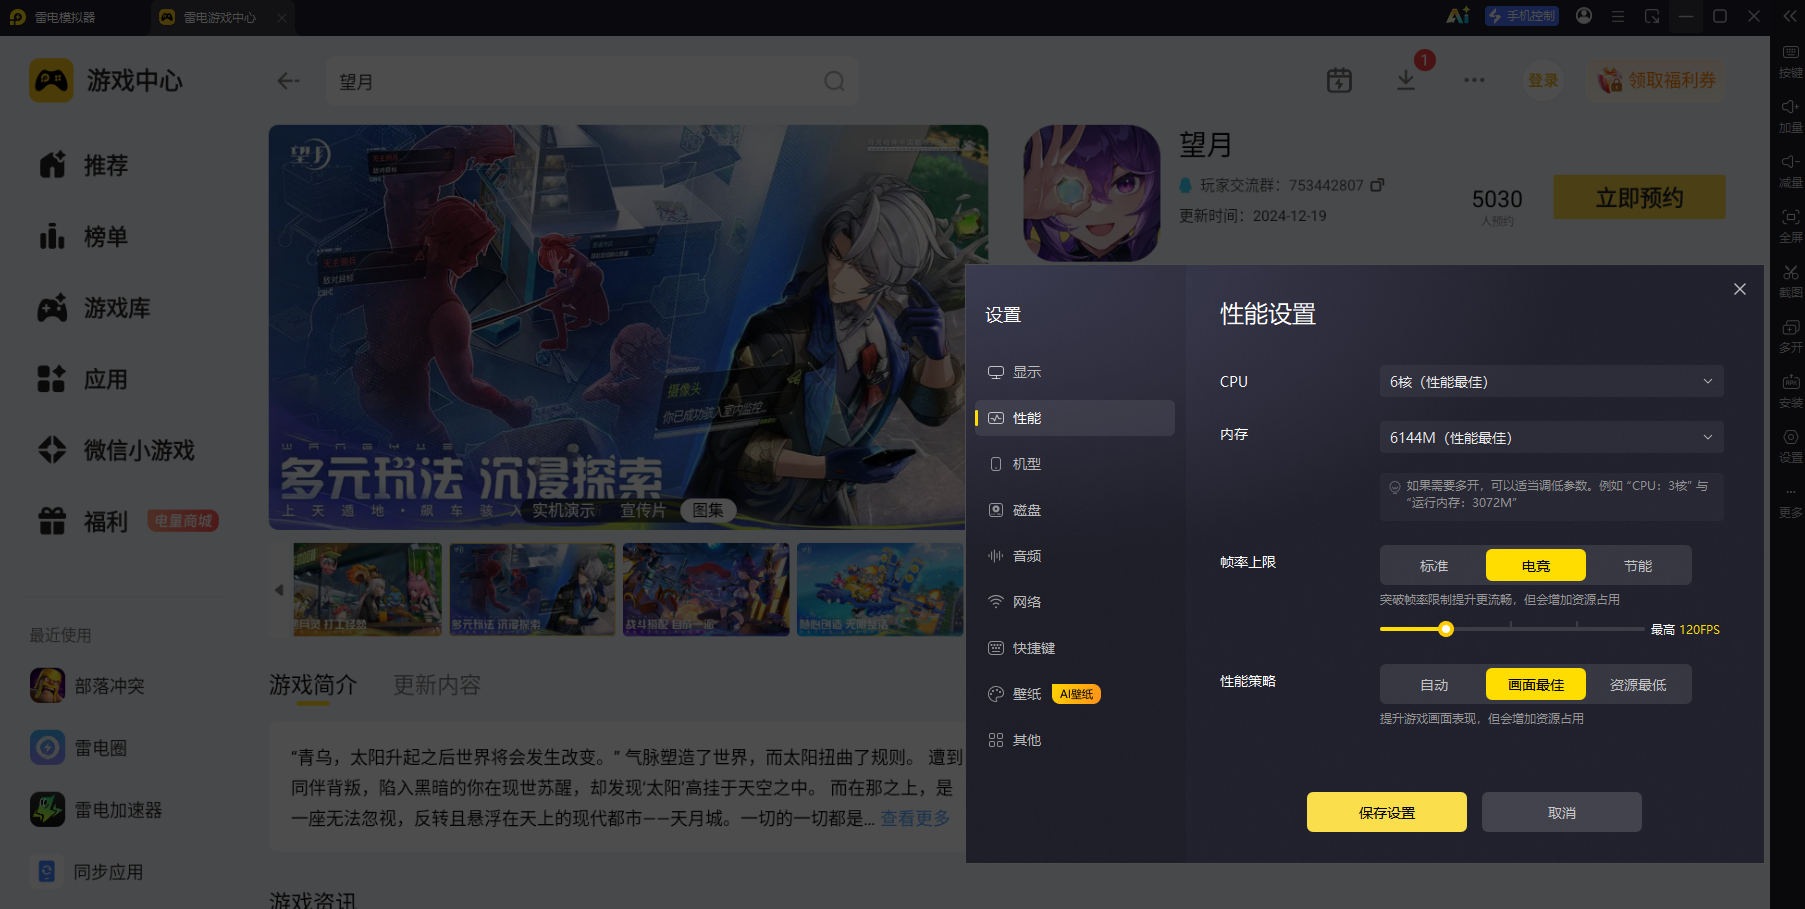The image size is (1805, 909).
Task: Switch to the 更新内容 tab
Action: (x=437, y=685)
